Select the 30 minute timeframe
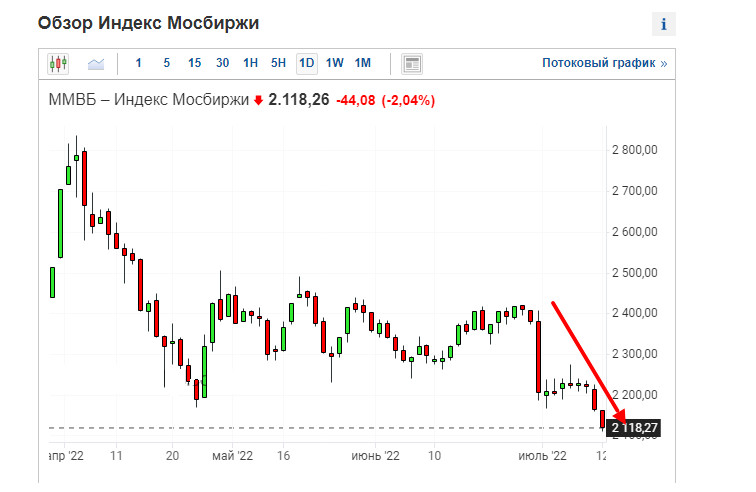 point(222,63)
